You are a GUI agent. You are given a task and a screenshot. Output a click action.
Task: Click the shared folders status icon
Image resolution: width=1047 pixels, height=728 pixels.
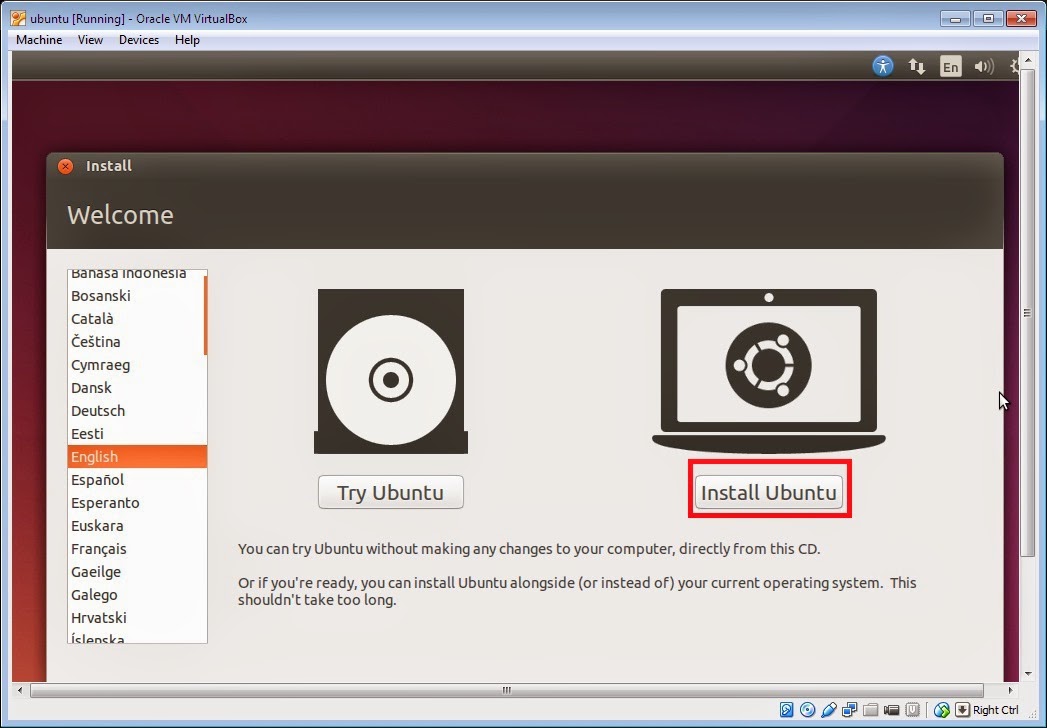(x=870, y=710)
